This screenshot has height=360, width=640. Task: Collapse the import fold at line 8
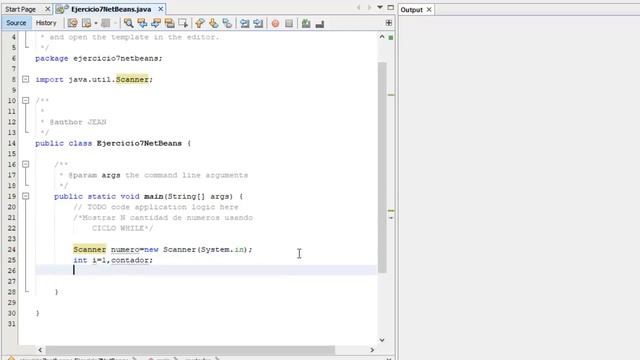click(x=25, y=79)
